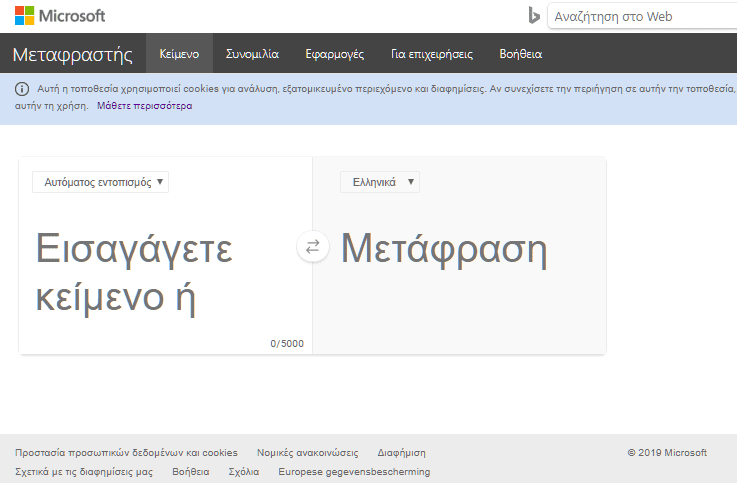This screenshot has width=737, height=483.
Task: Click the footer Βοήθεια link
Action: (191, 471)
